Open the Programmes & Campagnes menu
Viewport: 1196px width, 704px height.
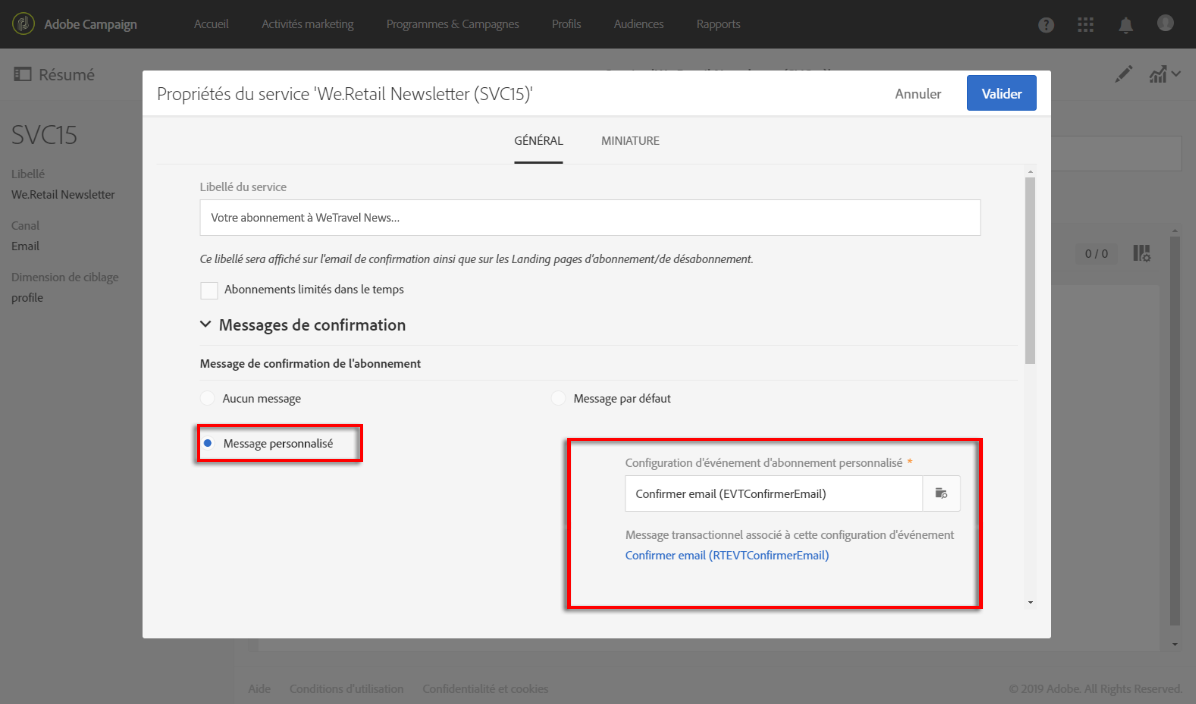coord(452,24)
